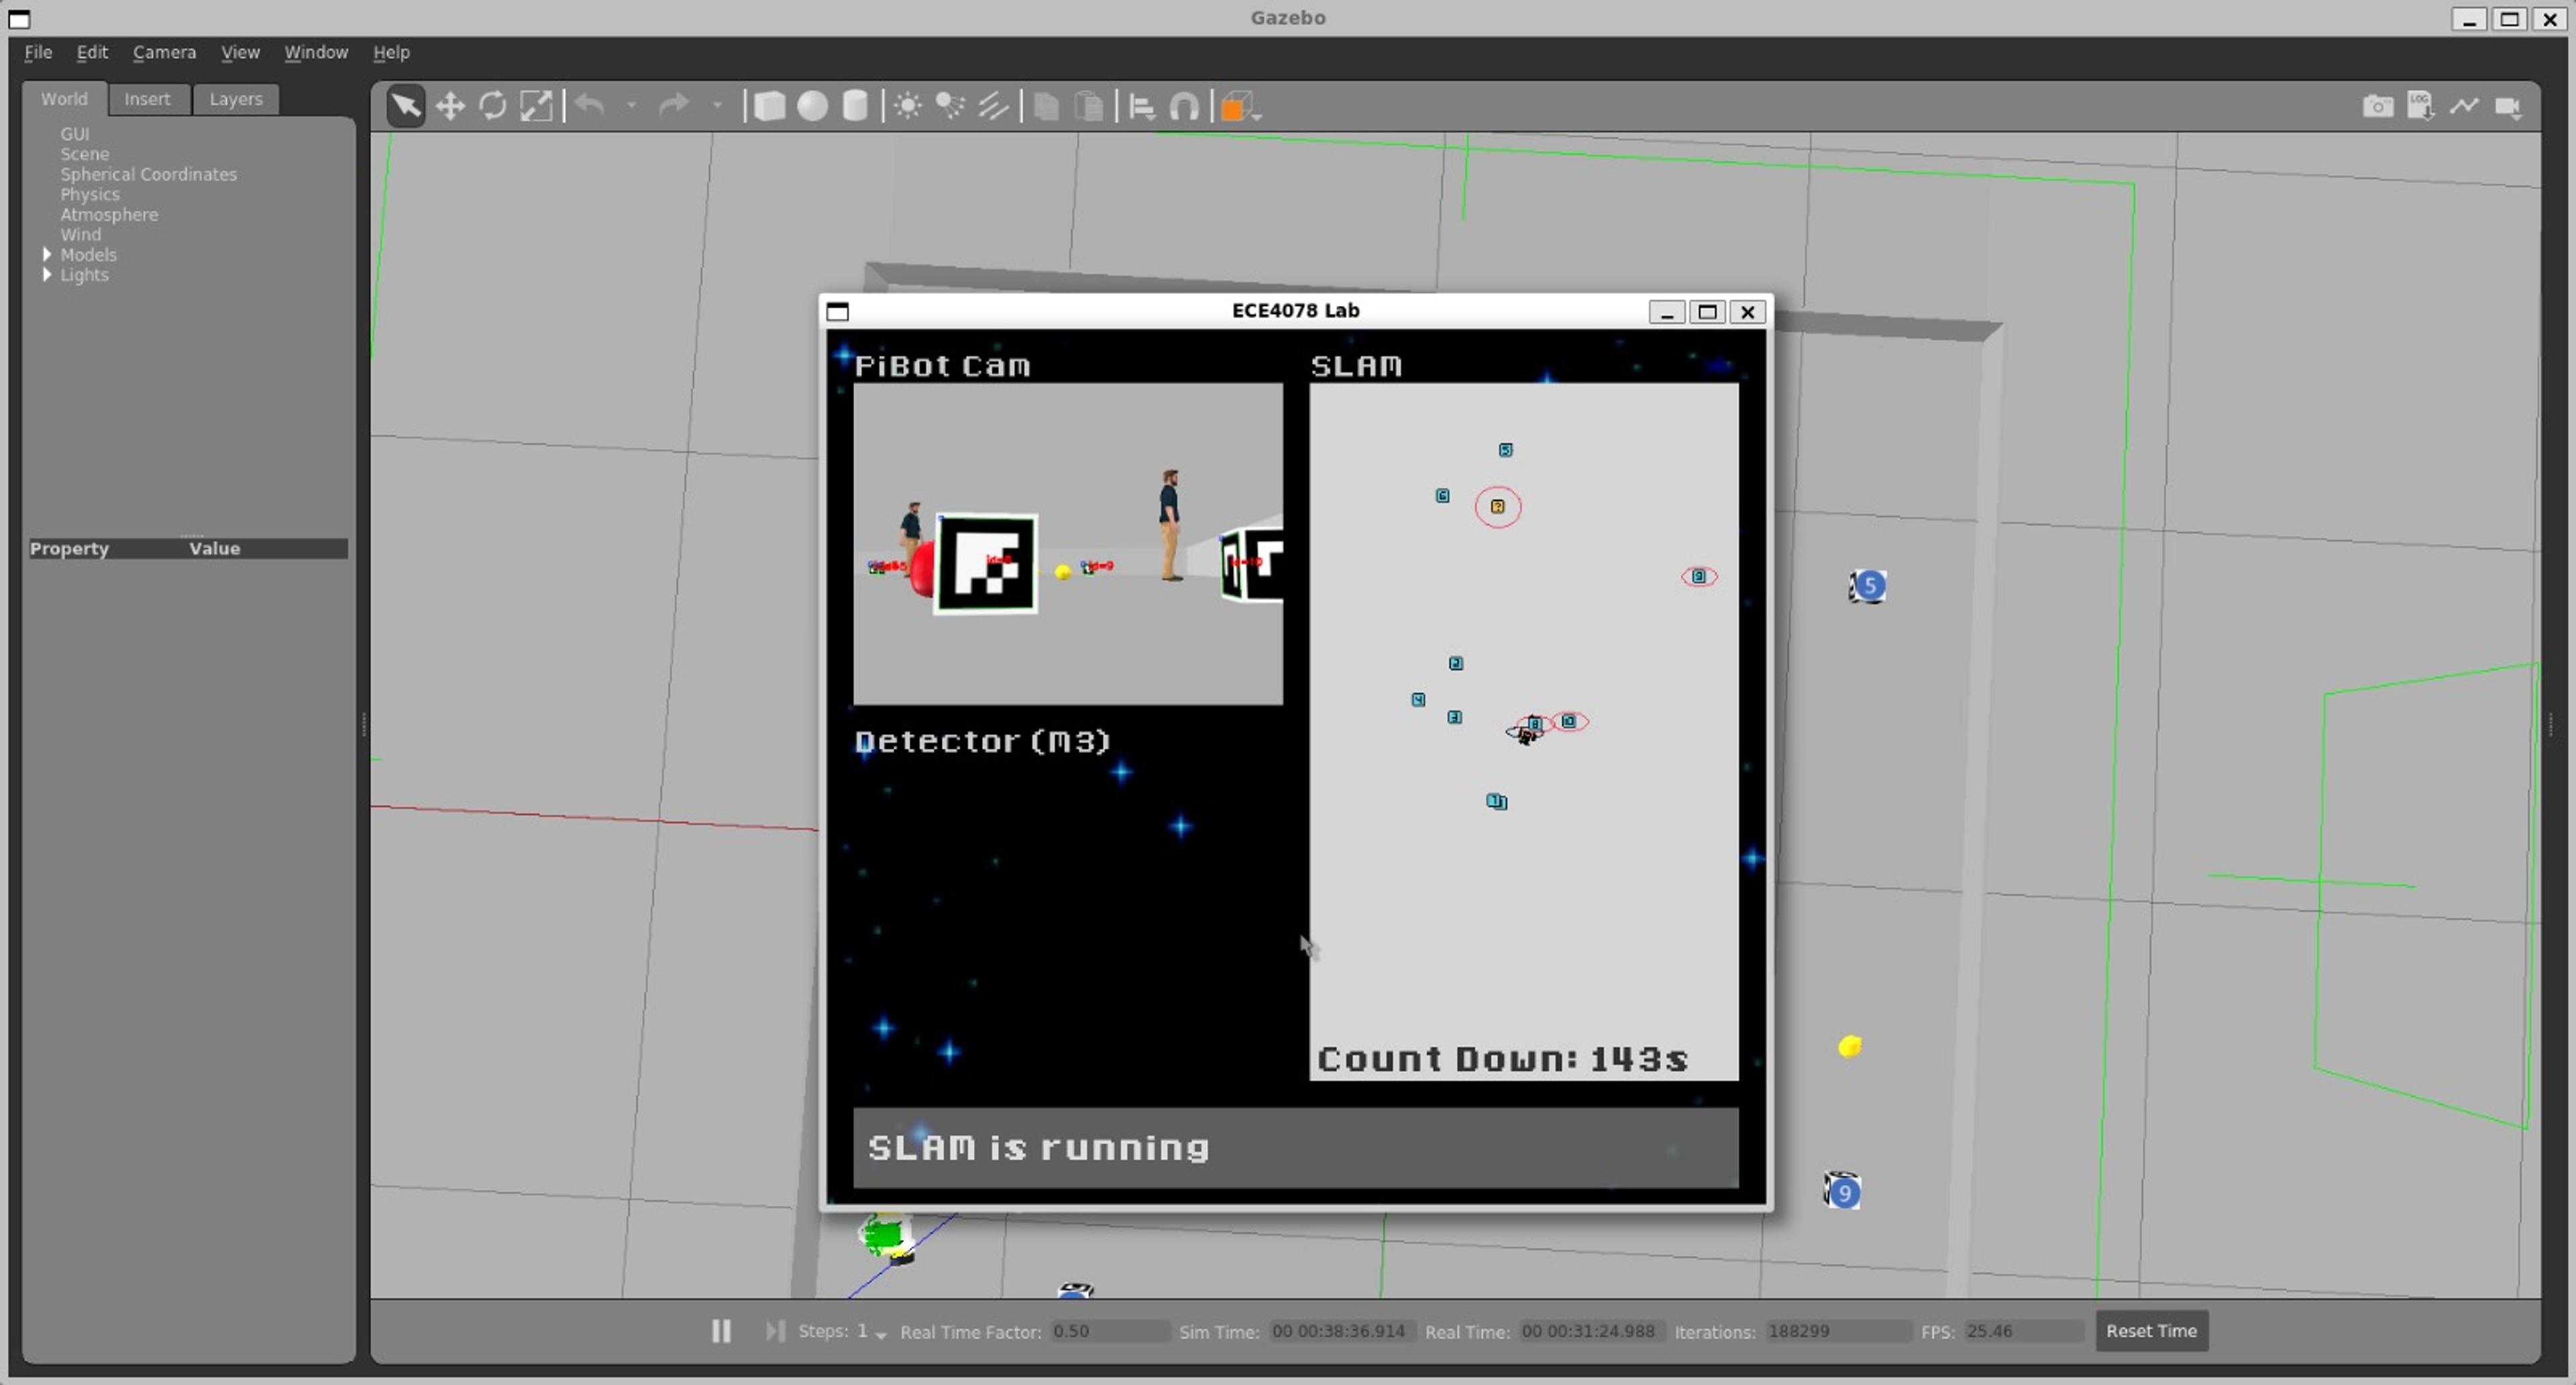Switch to the World tab

(x=64, y=99)
